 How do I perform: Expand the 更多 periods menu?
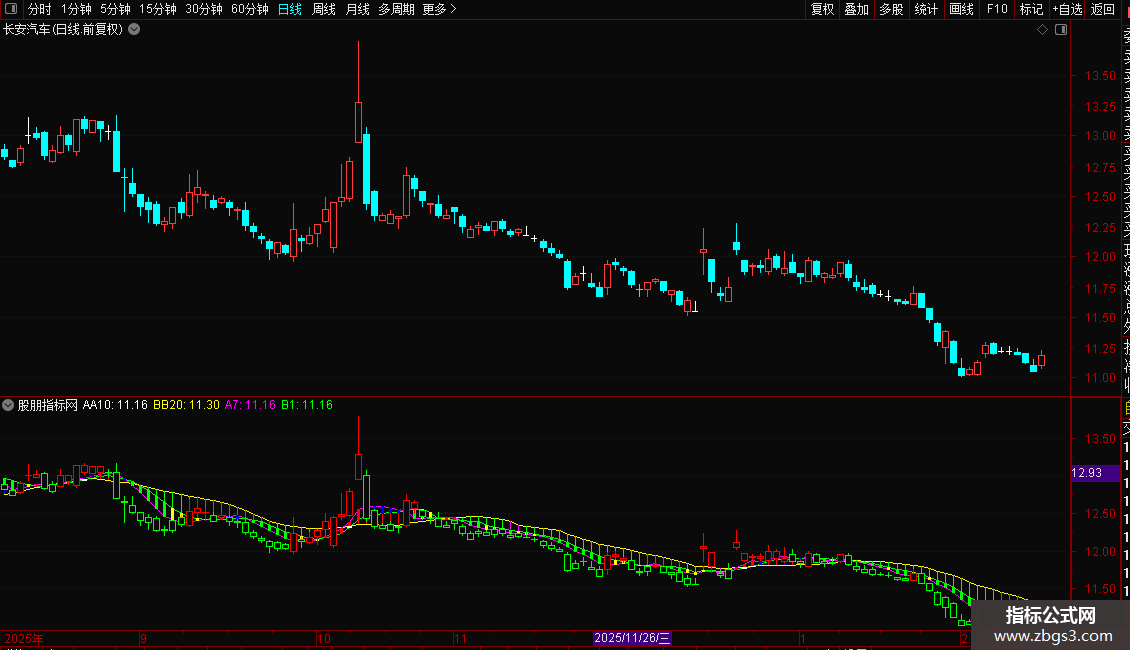click(440, 9)
